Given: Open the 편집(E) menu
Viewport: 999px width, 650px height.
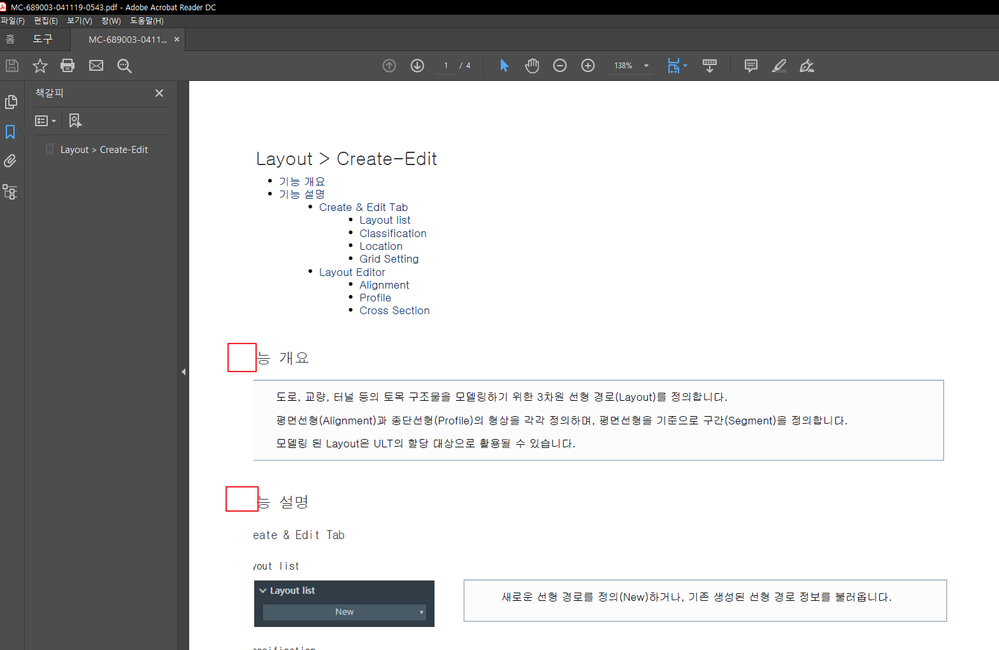Looking at the screenshot, I should 46,21.
